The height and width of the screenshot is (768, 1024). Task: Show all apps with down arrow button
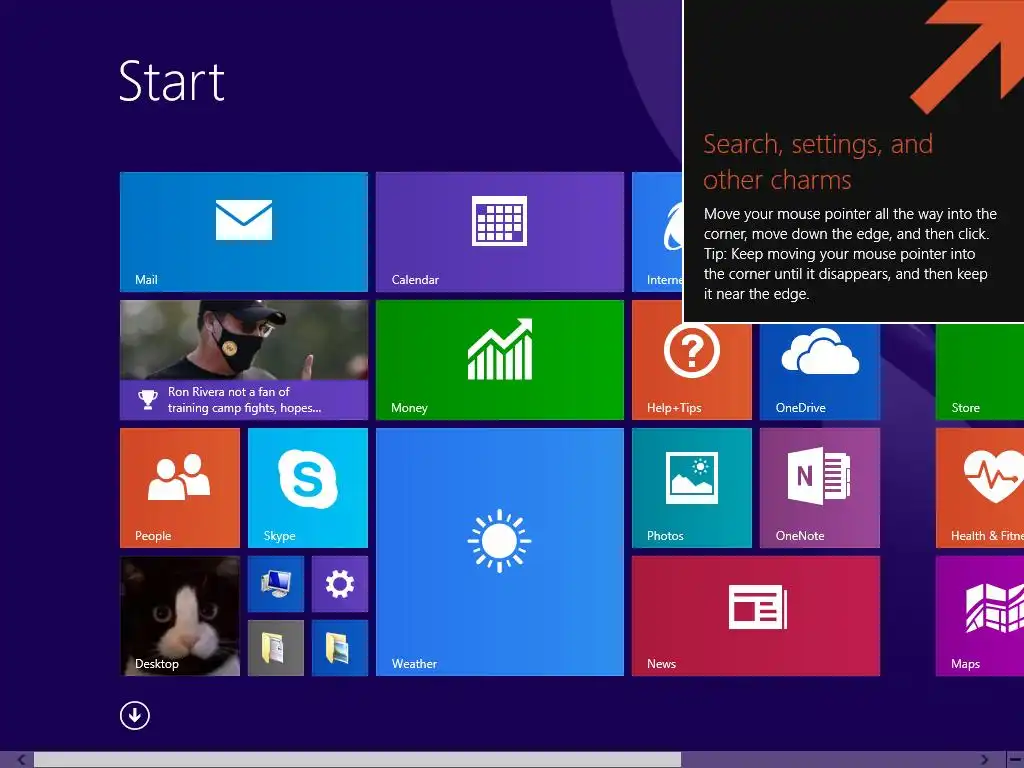135,715
